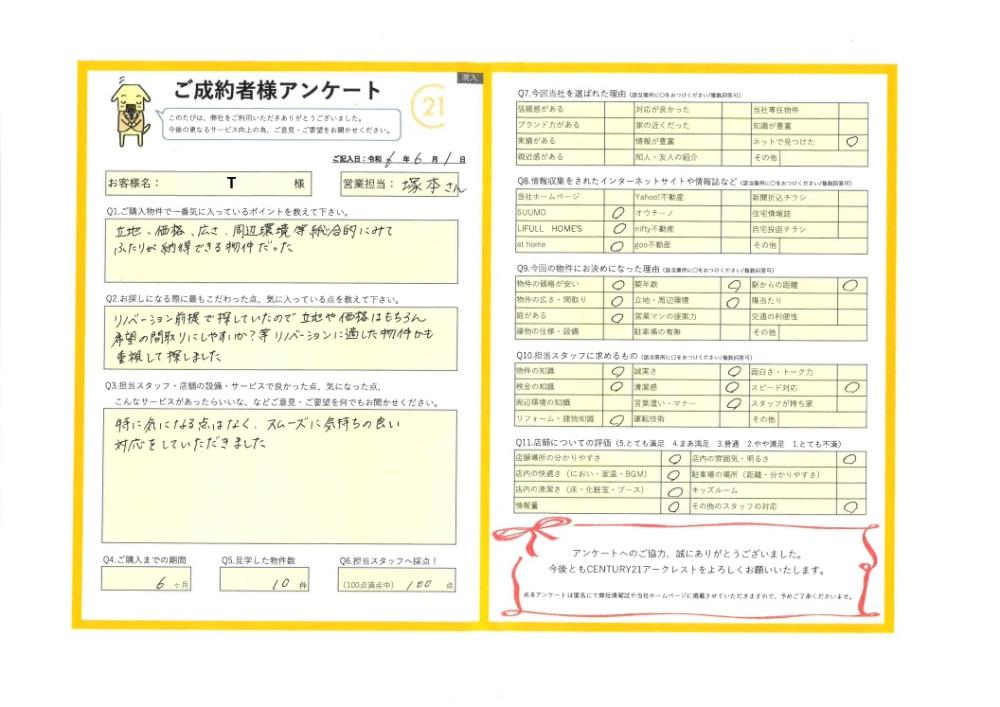This screenshot has width=1000, height=707.
Task: Click the Q6 staff score field
Action: pos(397,579)
